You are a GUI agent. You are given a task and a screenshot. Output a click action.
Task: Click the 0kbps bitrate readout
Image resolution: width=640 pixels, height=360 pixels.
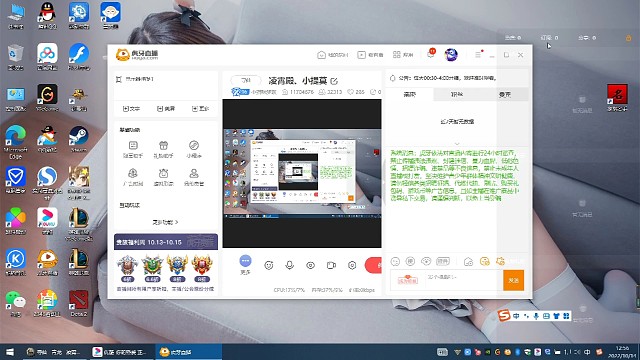click(x=362, y=290)
